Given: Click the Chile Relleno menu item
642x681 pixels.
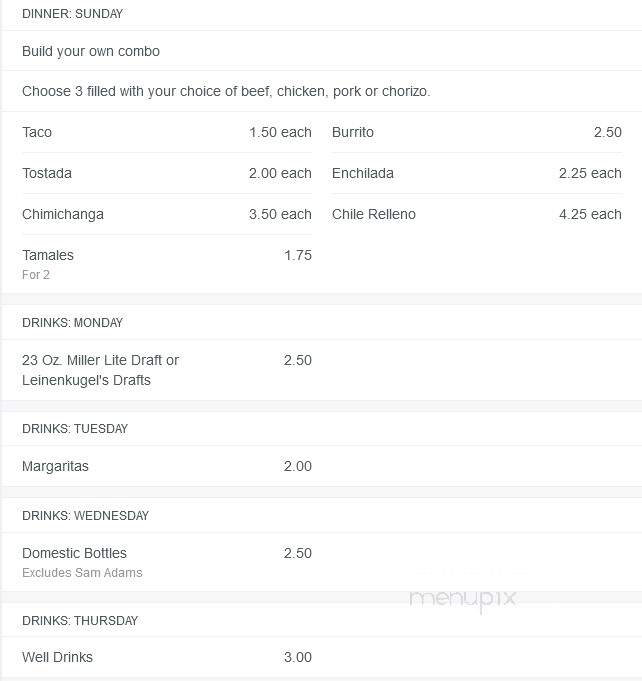Looking at the screenshot, I should pos(477,214).
